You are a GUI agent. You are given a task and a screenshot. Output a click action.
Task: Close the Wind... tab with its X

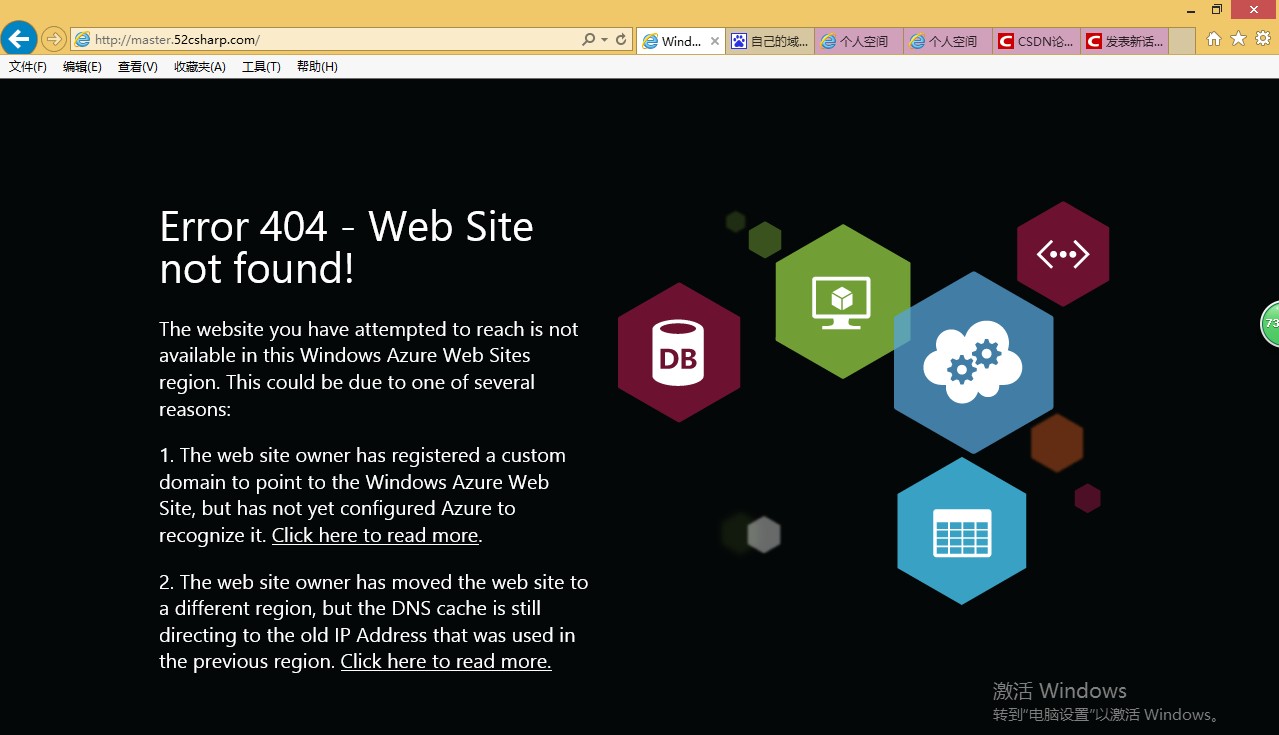[714, 41]
